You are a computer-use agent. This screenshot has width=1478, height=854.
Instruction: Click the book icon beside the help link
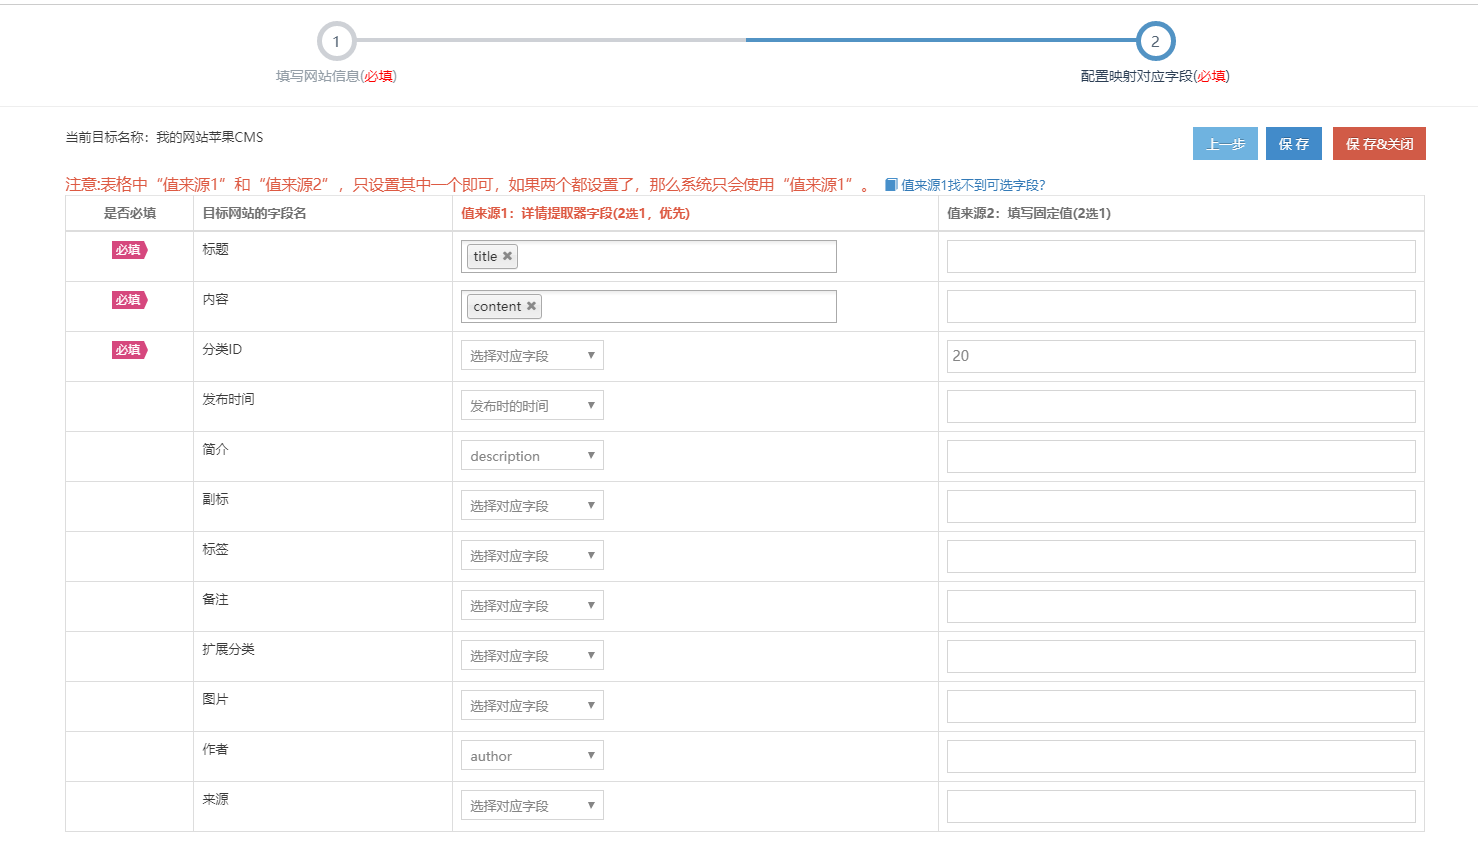point(891,185)
